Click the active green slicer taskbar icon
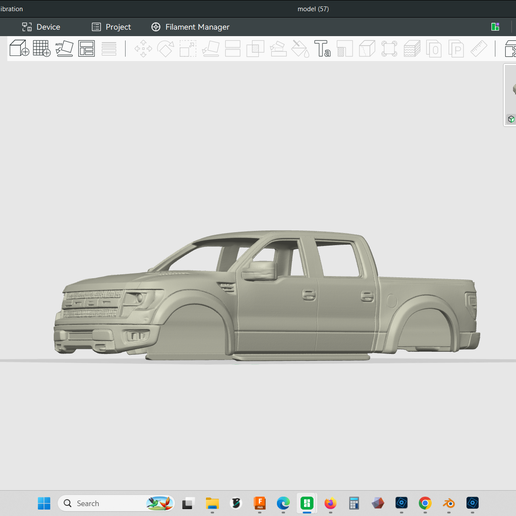 click(x=307, y=503)
